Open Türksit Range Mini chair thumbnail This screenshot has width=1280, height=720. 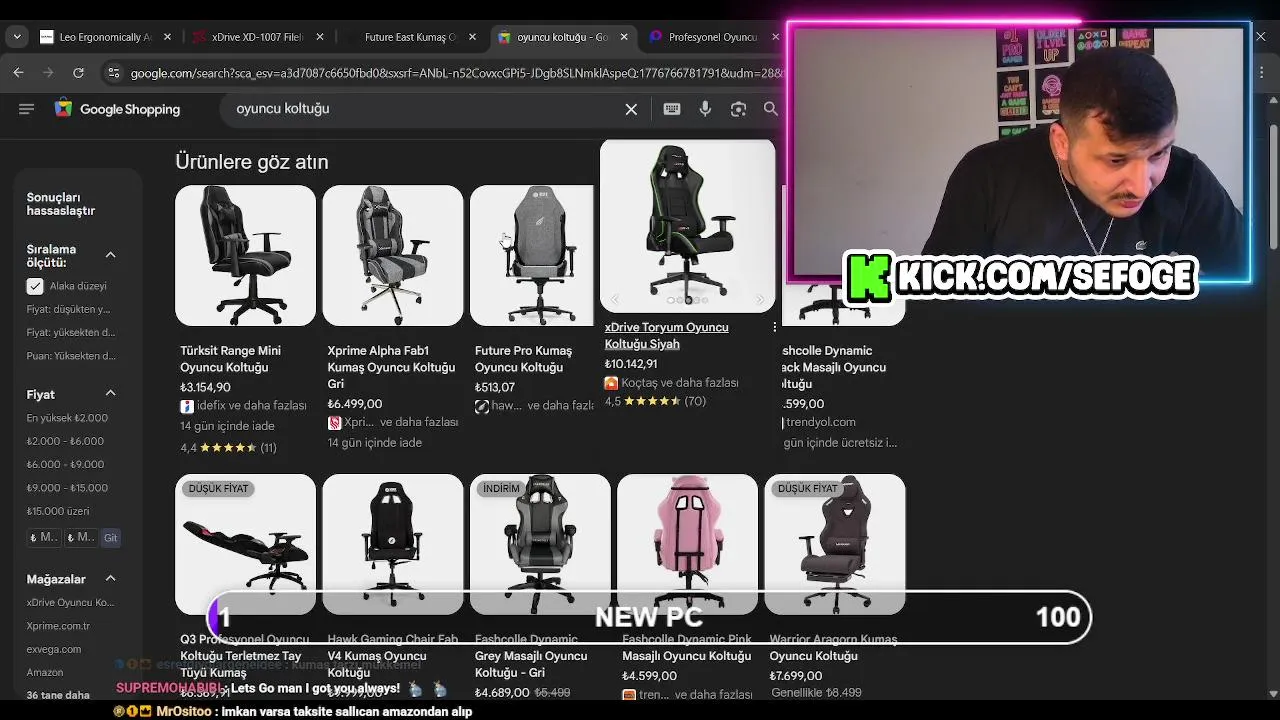pyautogui.click(x=245, y=255)
